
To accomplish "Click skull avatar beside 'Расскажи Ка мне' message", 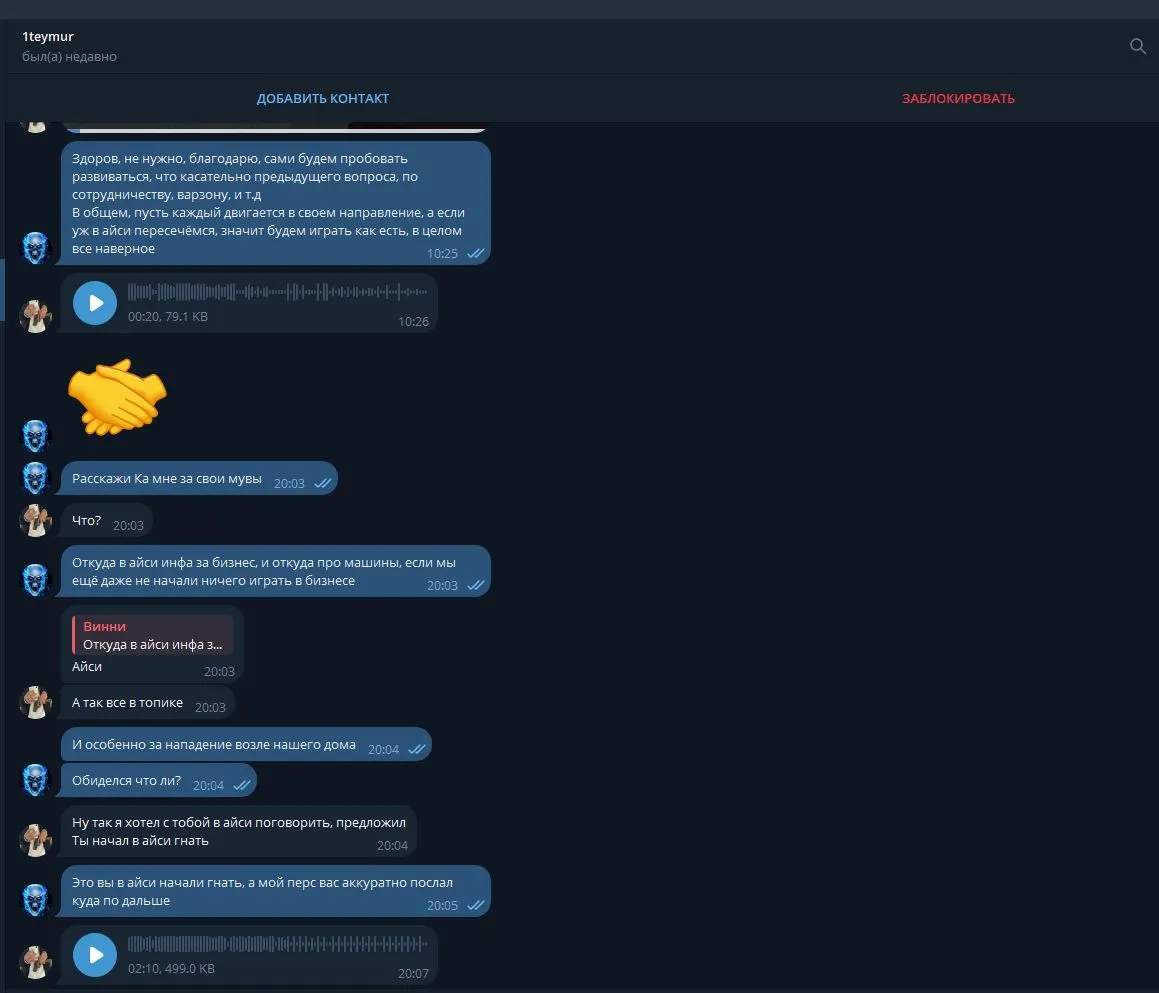I will click(x=35, y=478).
